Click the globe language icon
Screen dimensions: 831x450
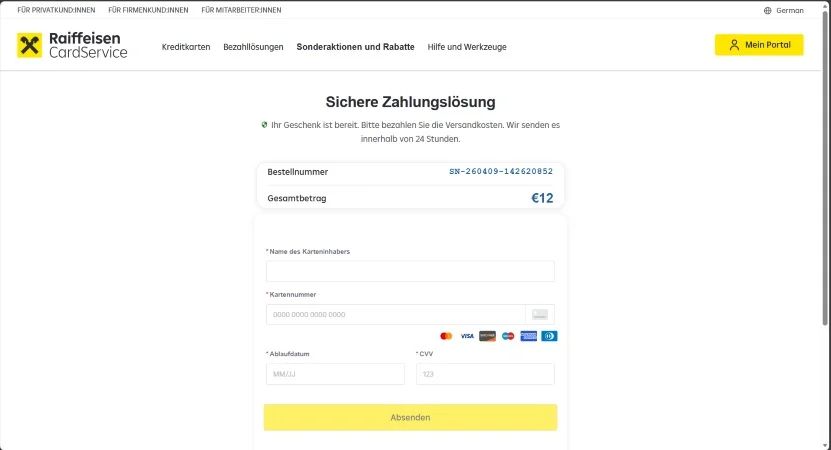click(x=767, y=10)
